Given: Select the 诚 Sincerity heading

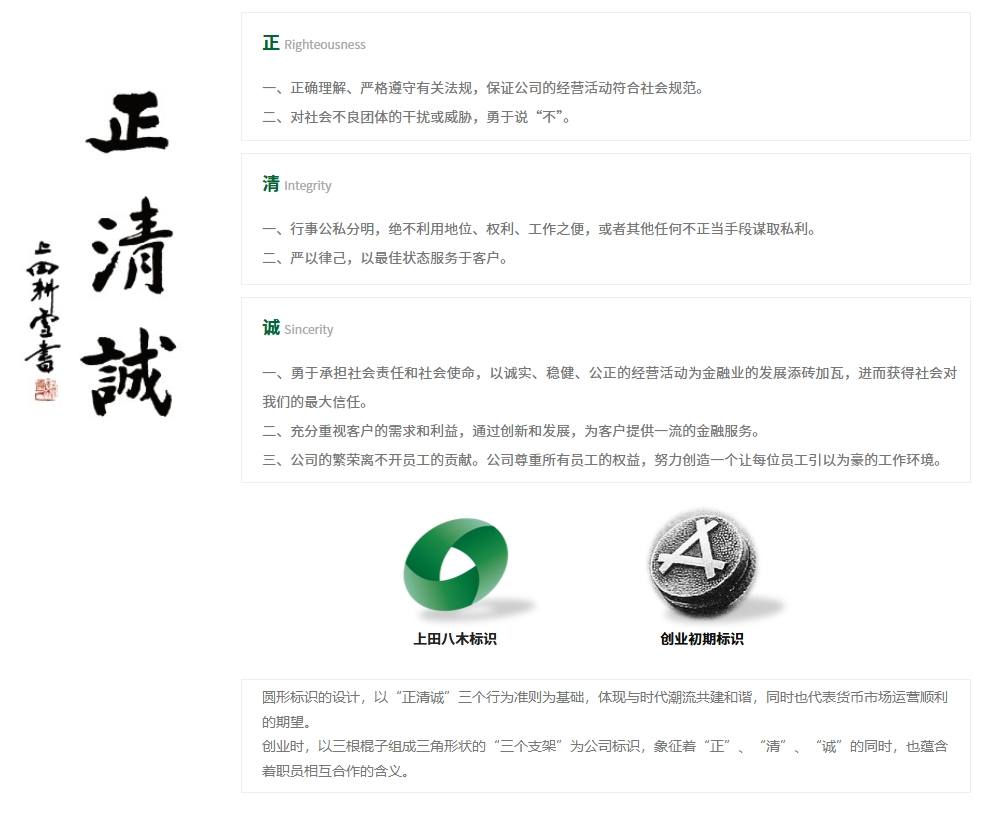Looking at the screenshot, I should click(x=298, y=329).
